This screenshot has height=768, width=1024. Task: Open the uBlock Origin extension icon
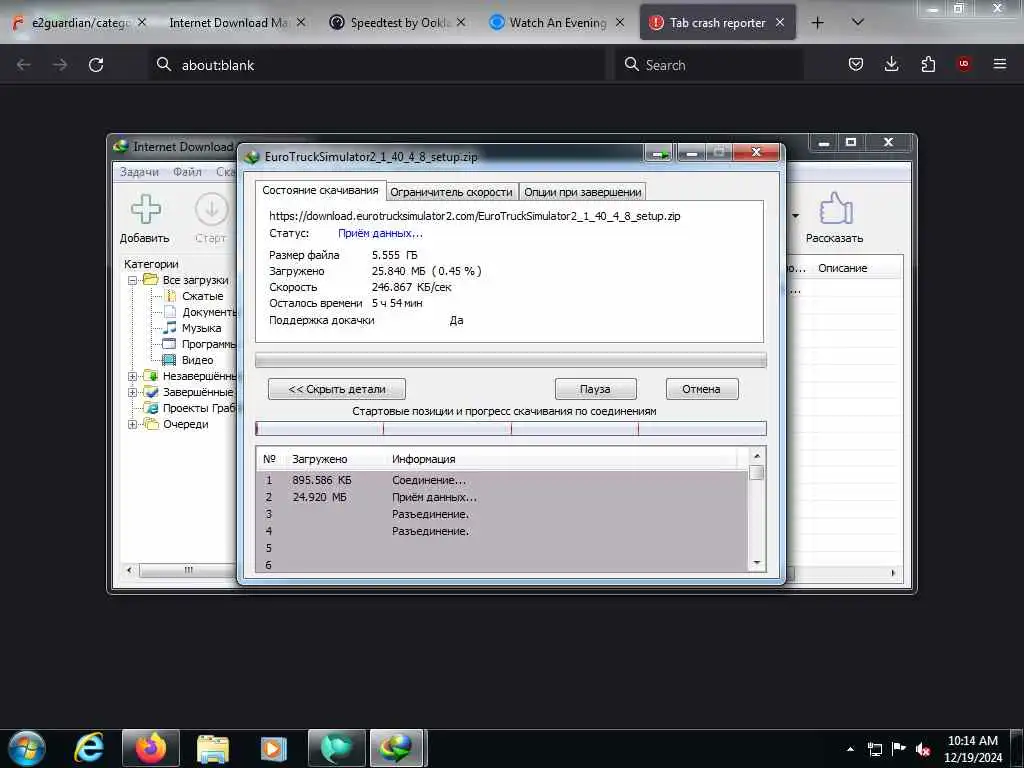coord(964,64)
